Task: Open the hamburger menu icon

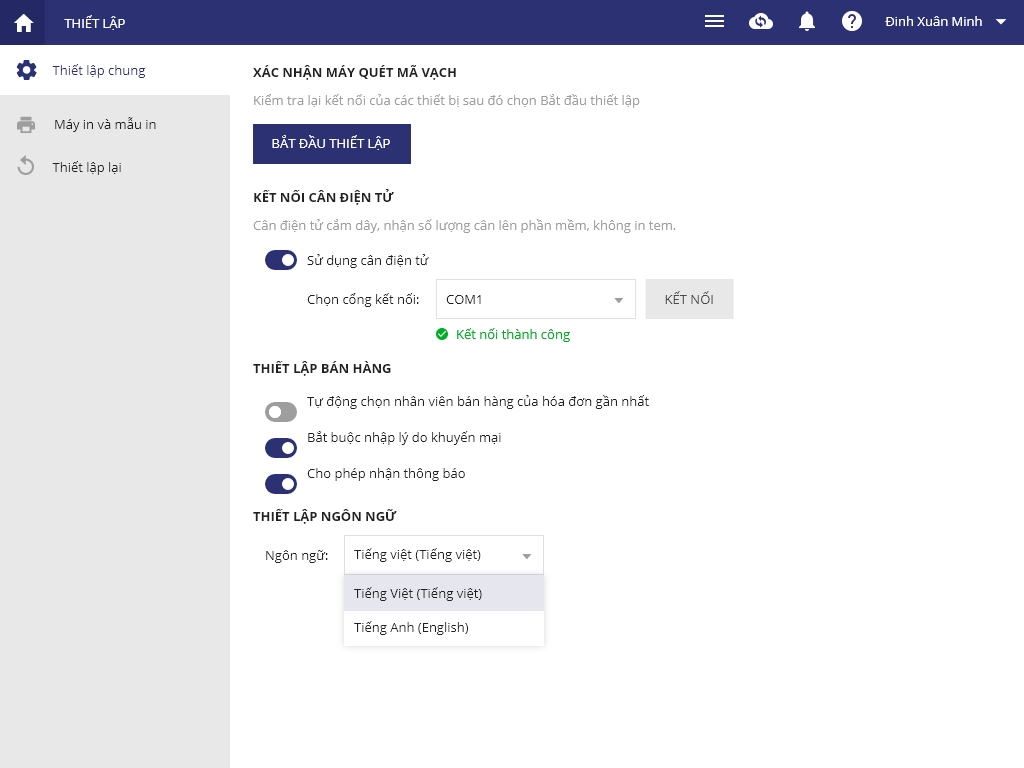Action: (x=714, y=22)
